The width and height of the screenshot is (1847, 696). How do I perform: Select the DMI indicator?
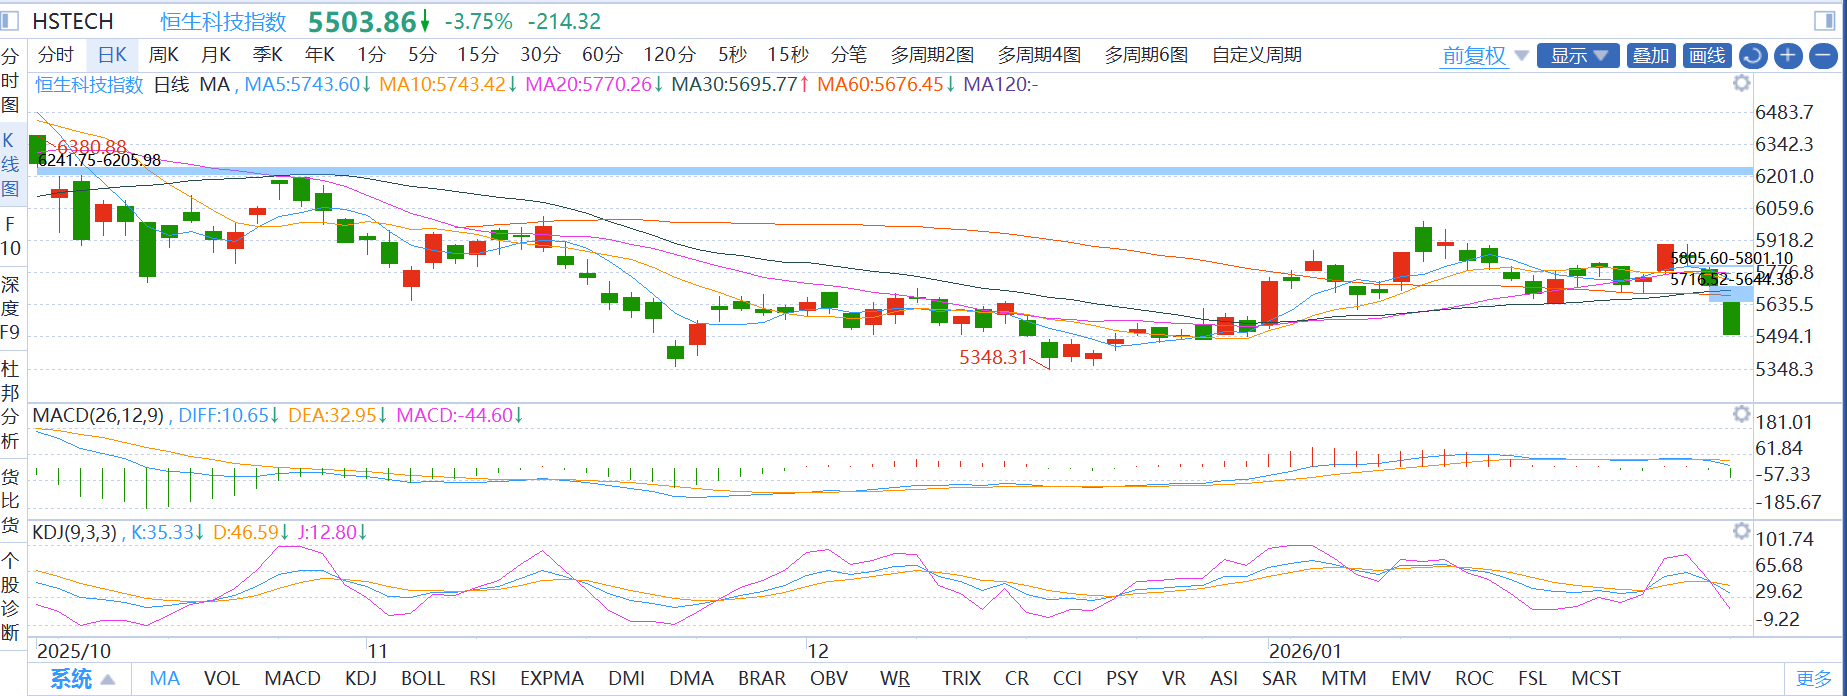tap(626, 678)
